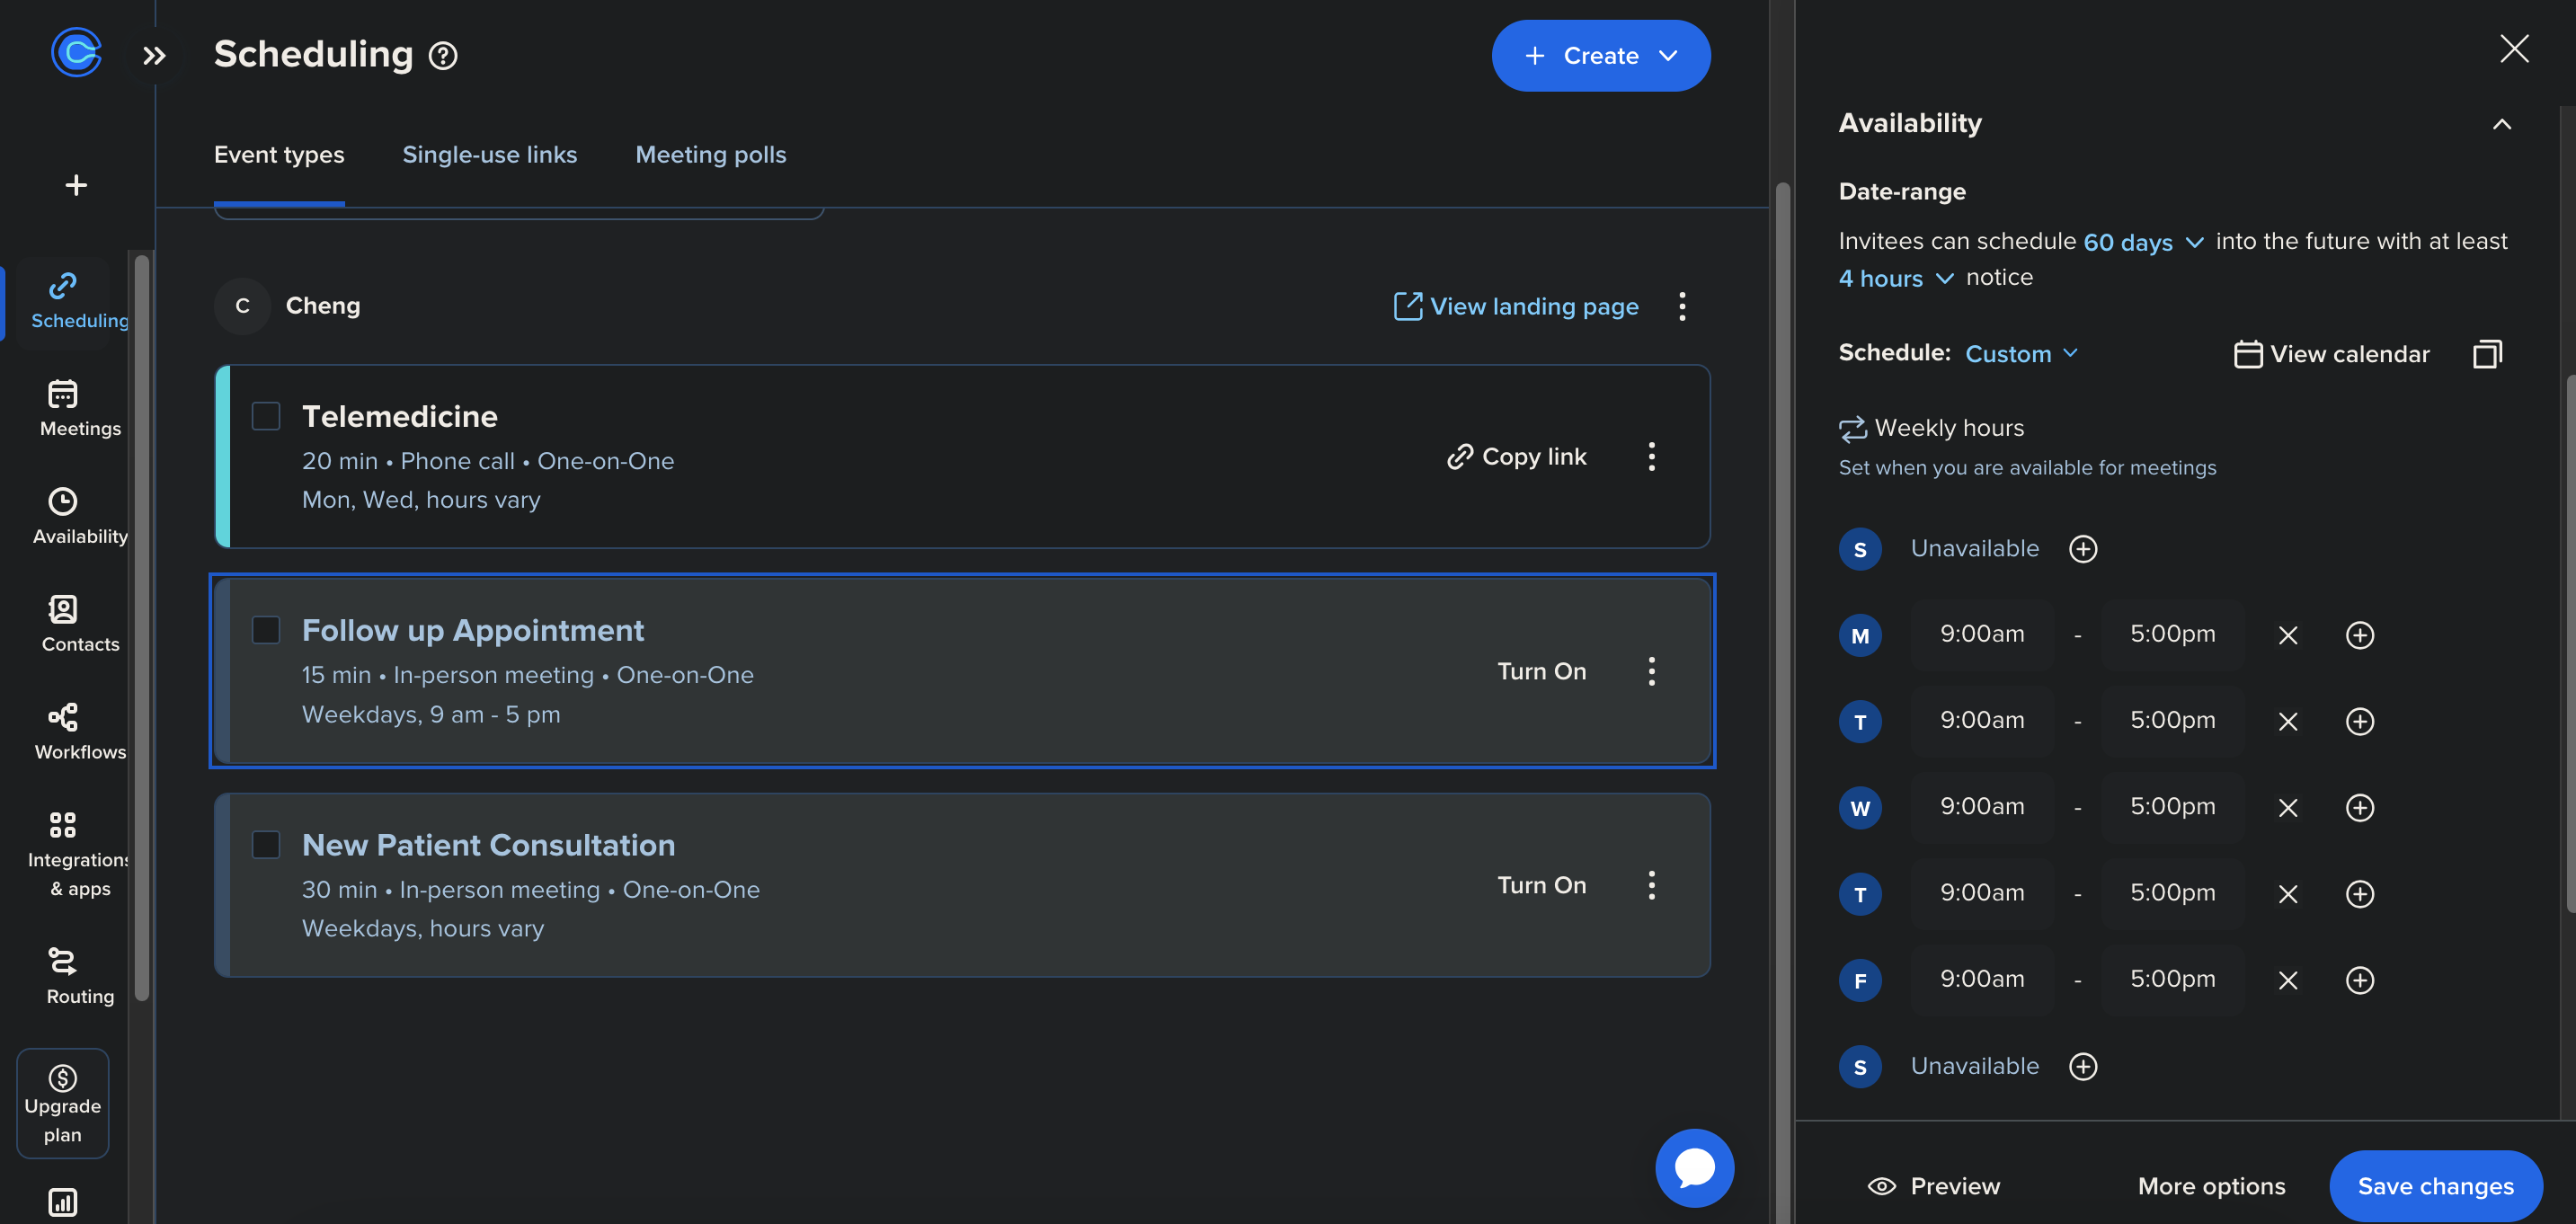Click the chat support bubble icon
Image resolution: width=2576 pixels, height=1224 pixels.
[x=1694, y=1167]
